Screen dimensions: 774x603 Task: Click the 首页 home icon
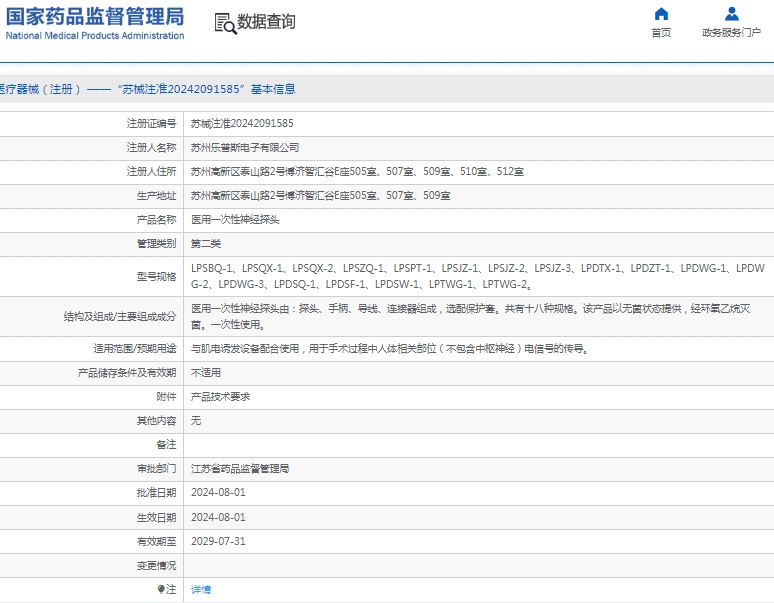point(661,14)
